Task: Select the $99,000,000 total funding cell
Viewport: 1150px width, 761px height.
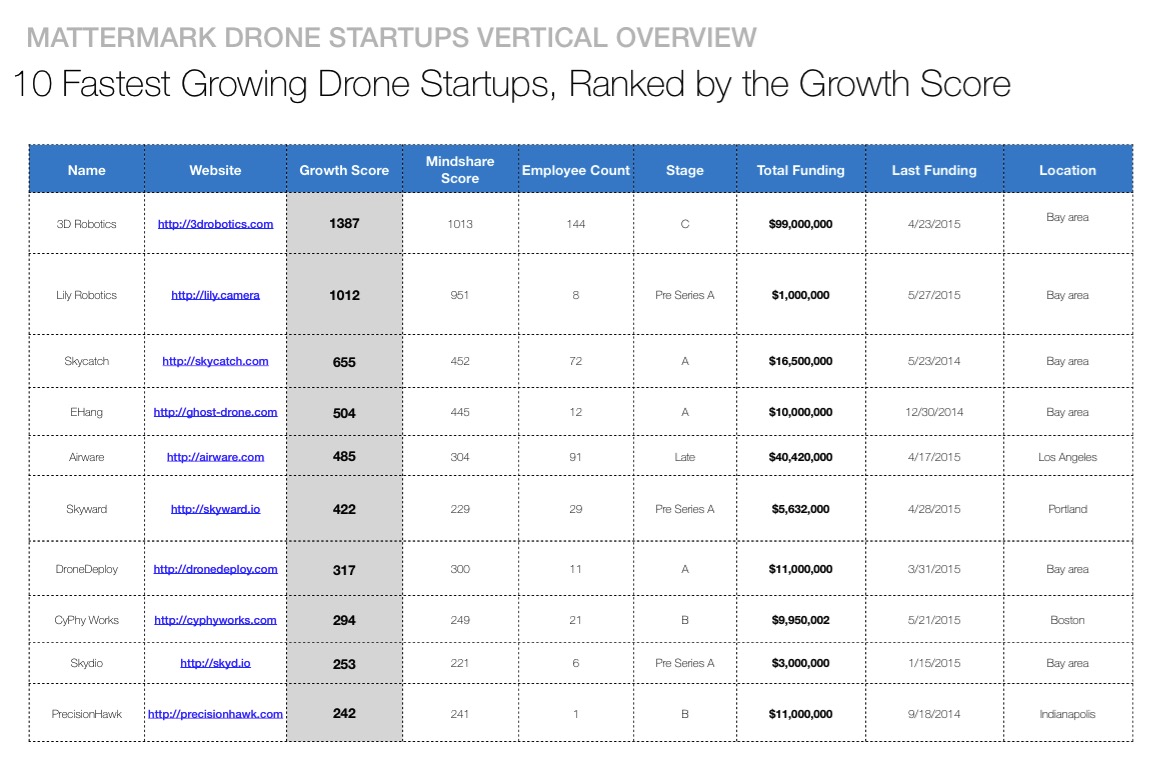Action: click(801, 224)
